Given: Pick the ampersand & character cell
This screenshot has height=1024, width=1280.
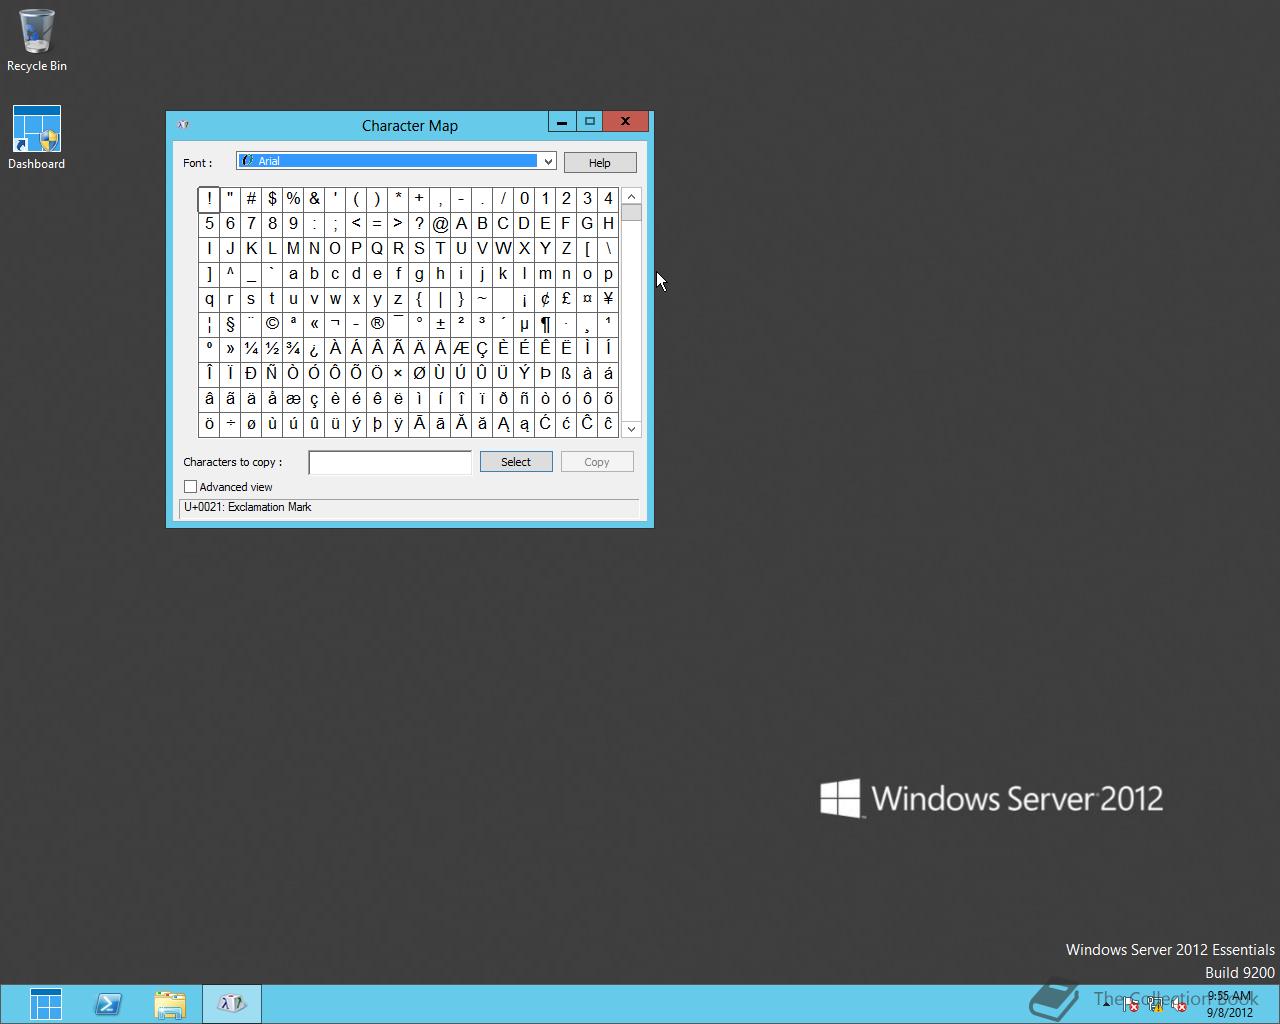Looking at the screenshot, I should point(314,199).
